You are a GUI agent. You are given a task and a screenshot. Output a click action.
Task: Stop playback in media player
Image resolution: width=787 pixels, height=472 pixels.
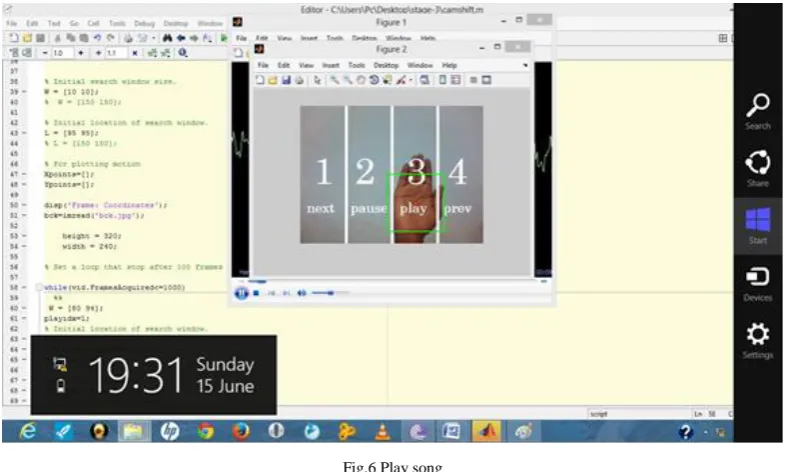tap(256, 293)
